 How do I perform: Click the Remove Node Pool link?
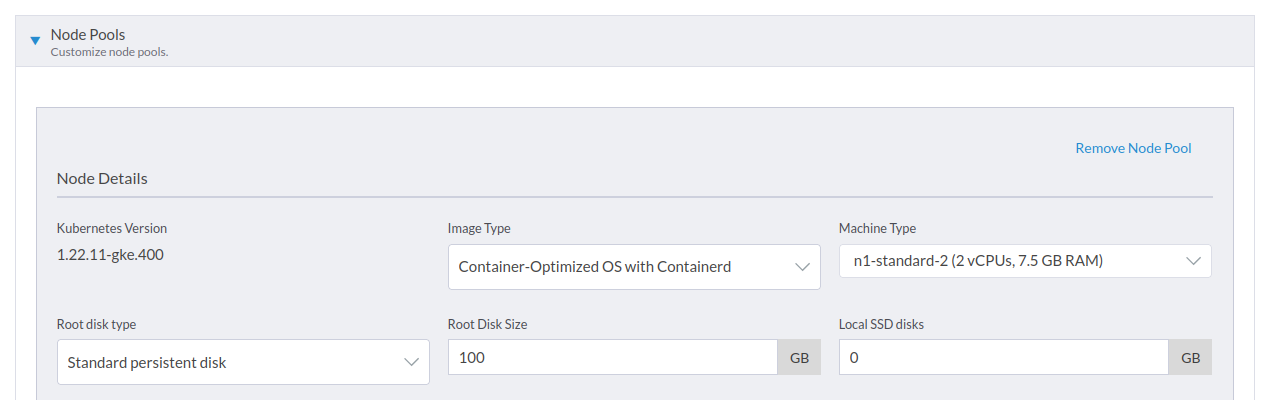coord(1133,148)
